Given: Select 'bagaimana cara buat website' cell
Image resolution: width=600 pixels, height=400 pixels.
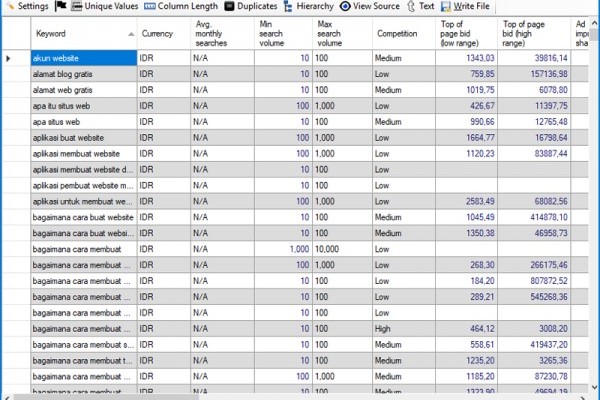Looking at the screenshot, I should [84, 217].
